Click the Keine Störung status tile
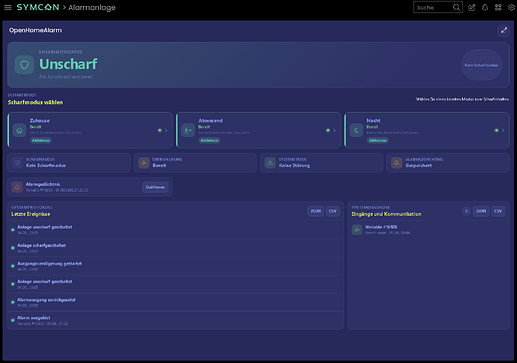517x363 pixels. click(x=321, y=163)
